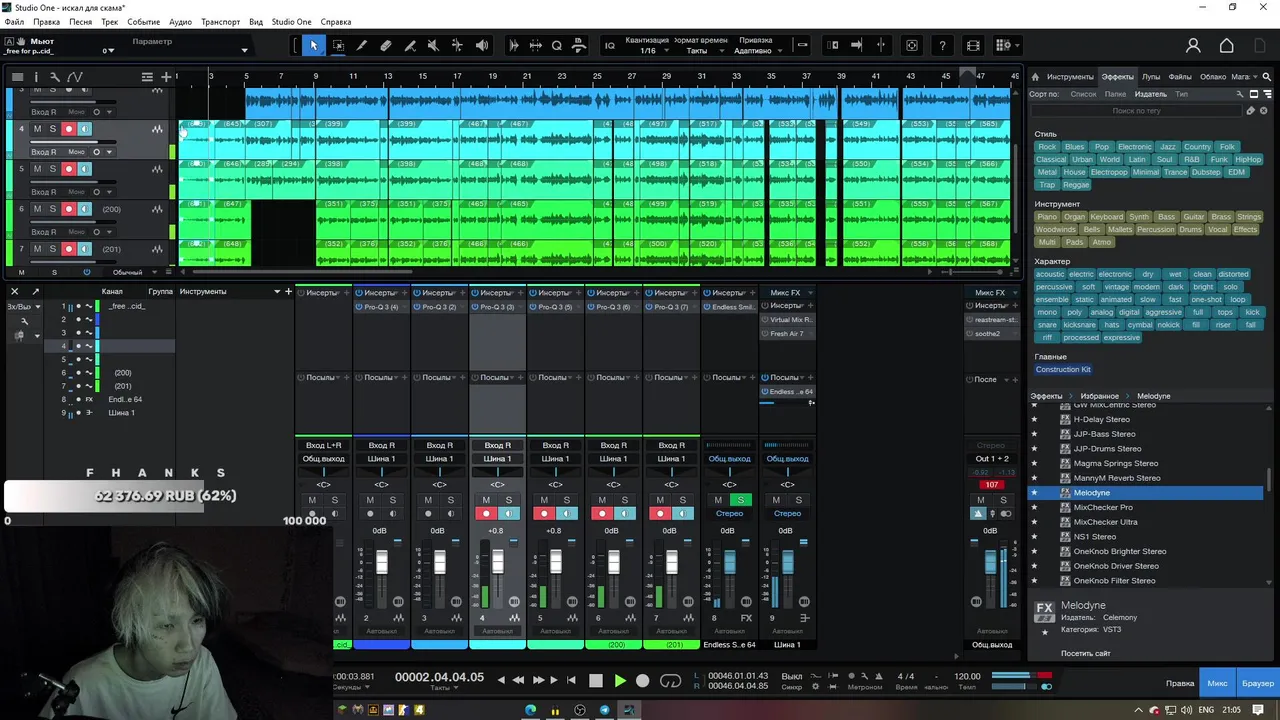1280x720 pixels.
Task: Toggle monitor on track 7
Action: (85, 249)
